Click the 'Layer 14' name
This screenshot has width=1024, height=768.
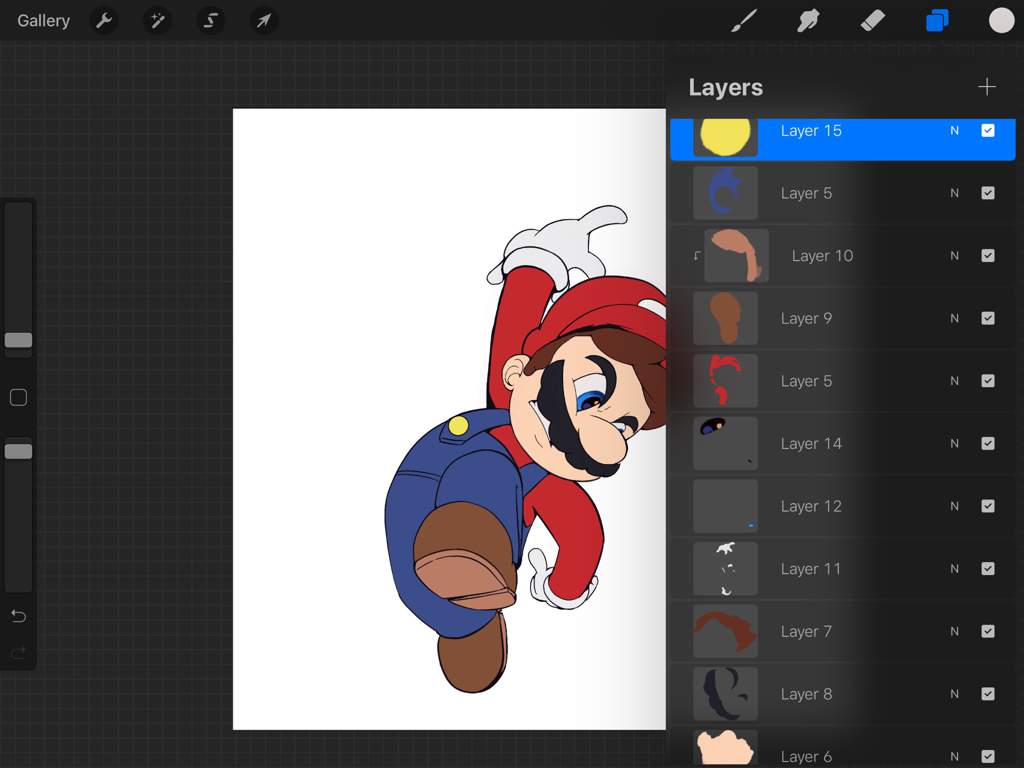811,444
